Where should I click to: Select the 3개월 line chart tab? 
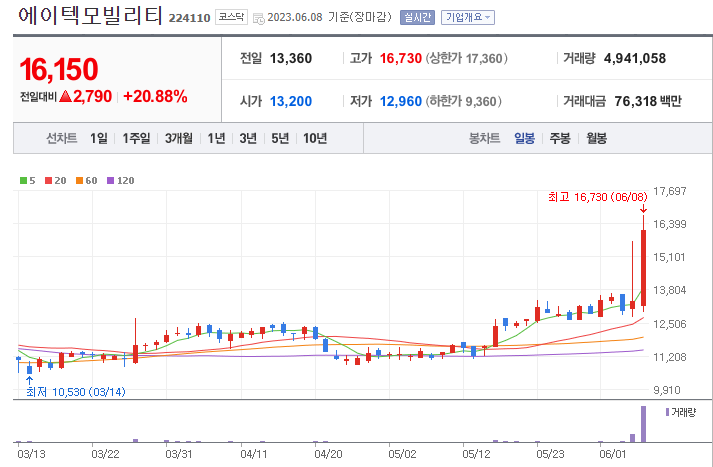[x=179, y=138]
